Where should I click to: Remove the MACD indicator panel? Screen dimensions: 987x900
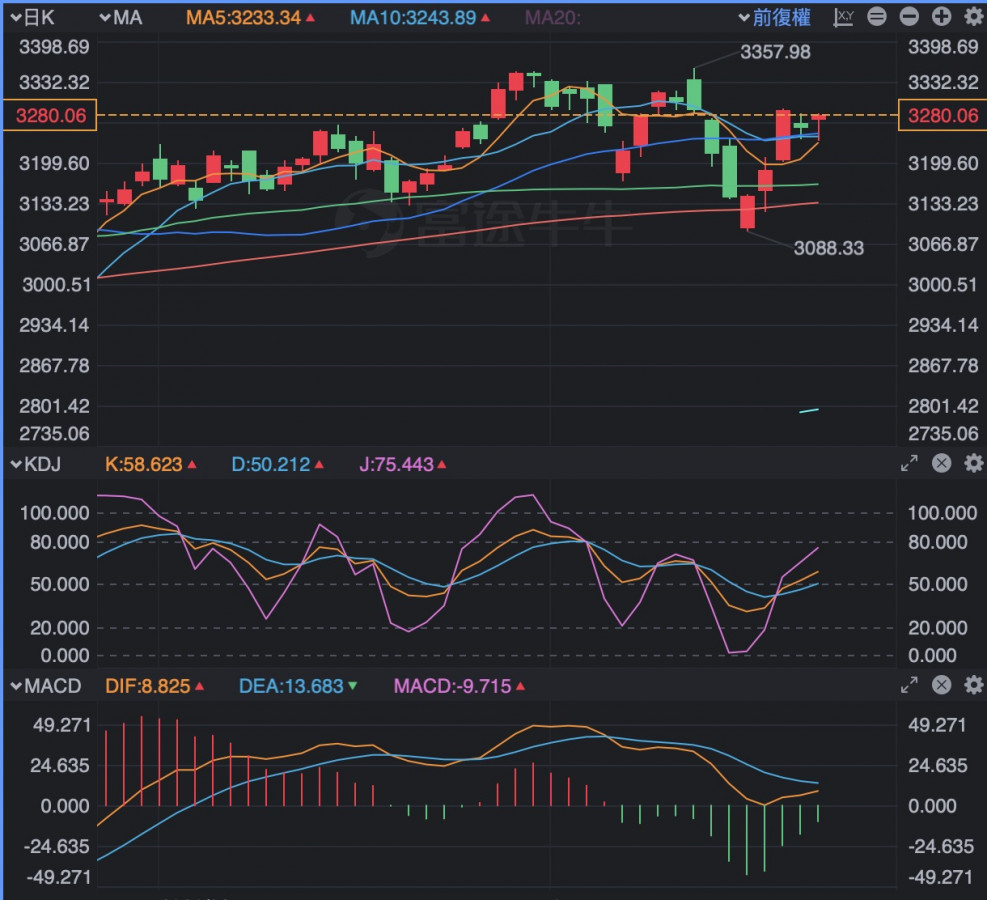click(941, 685)
